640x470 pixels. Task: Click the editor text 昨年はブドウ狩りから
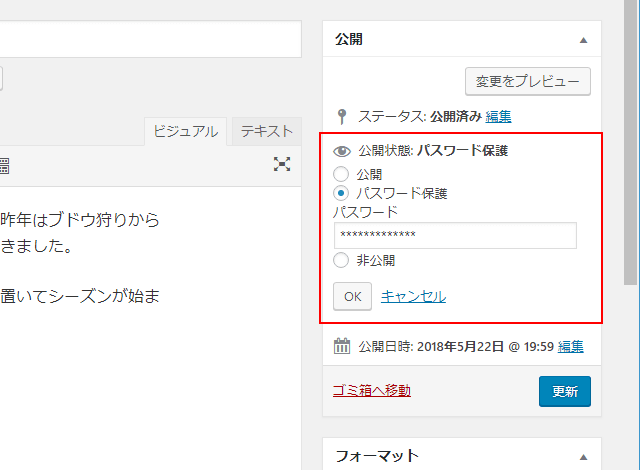click(80, 220)
